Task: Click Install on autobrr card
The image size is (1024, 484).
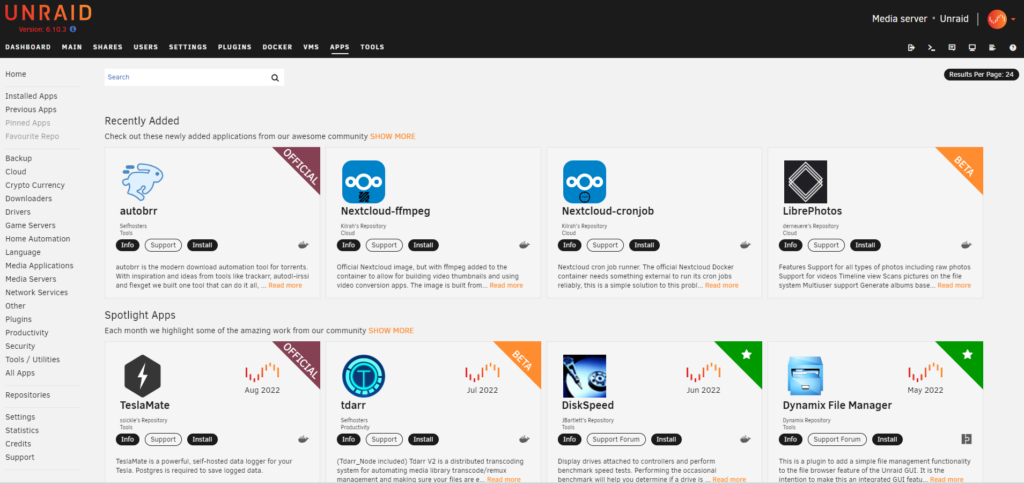Action: pyautogui.click(x=202, y=246)
